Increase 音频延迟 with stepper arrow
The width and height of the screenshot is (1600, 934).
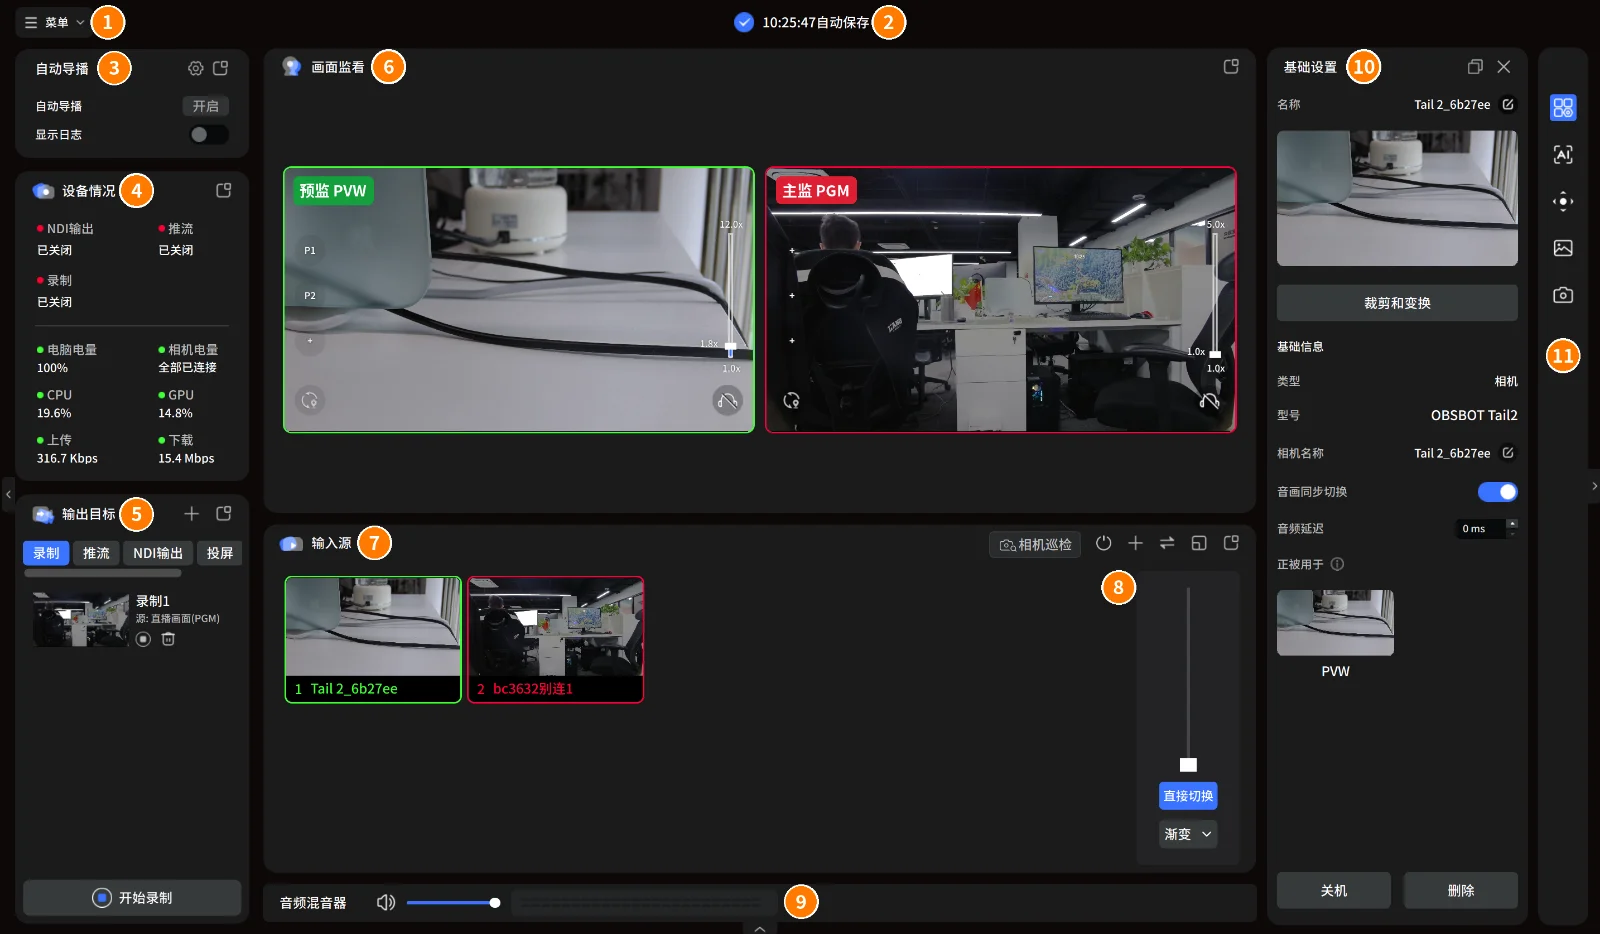tap(1512, 523)
